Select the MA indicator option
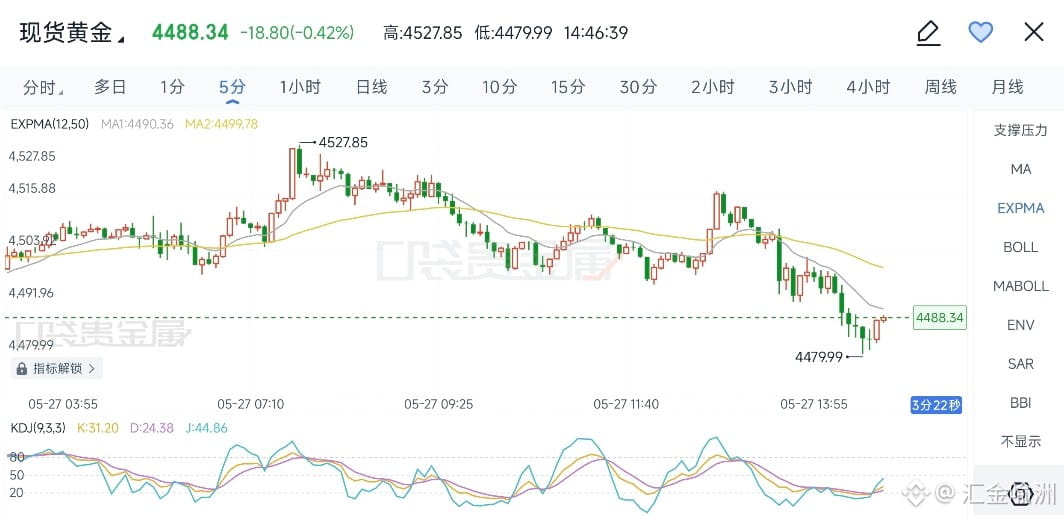 [1021, 169]
